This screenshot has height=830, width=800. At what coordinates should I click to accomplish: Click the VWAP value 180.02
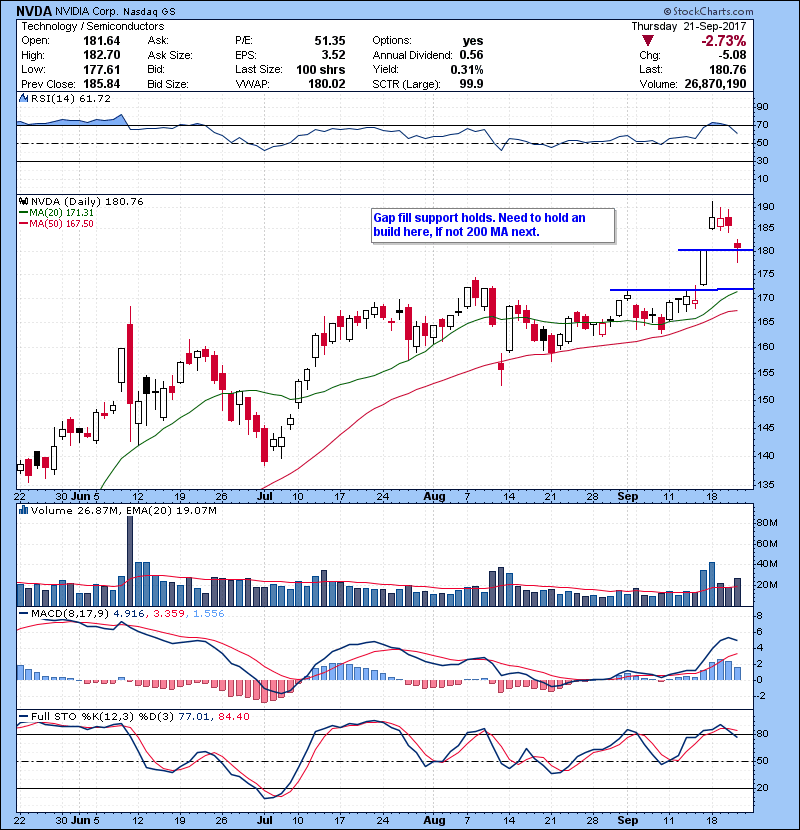[327, 84]
